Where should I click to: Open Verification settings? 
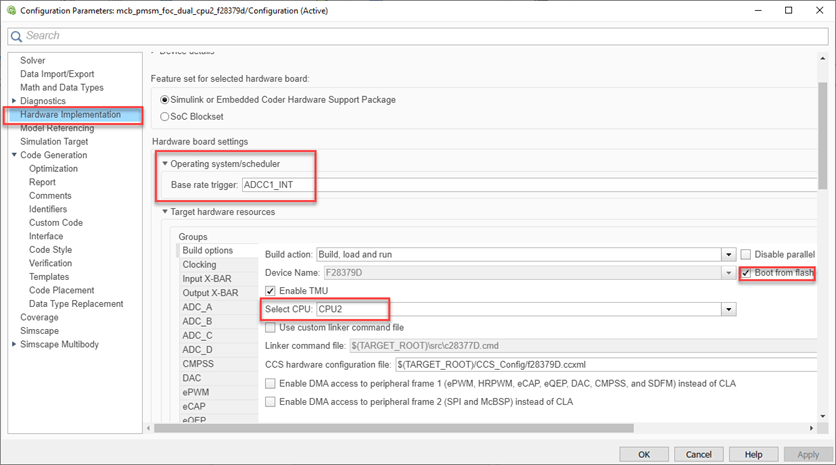(x=50, y=263)
